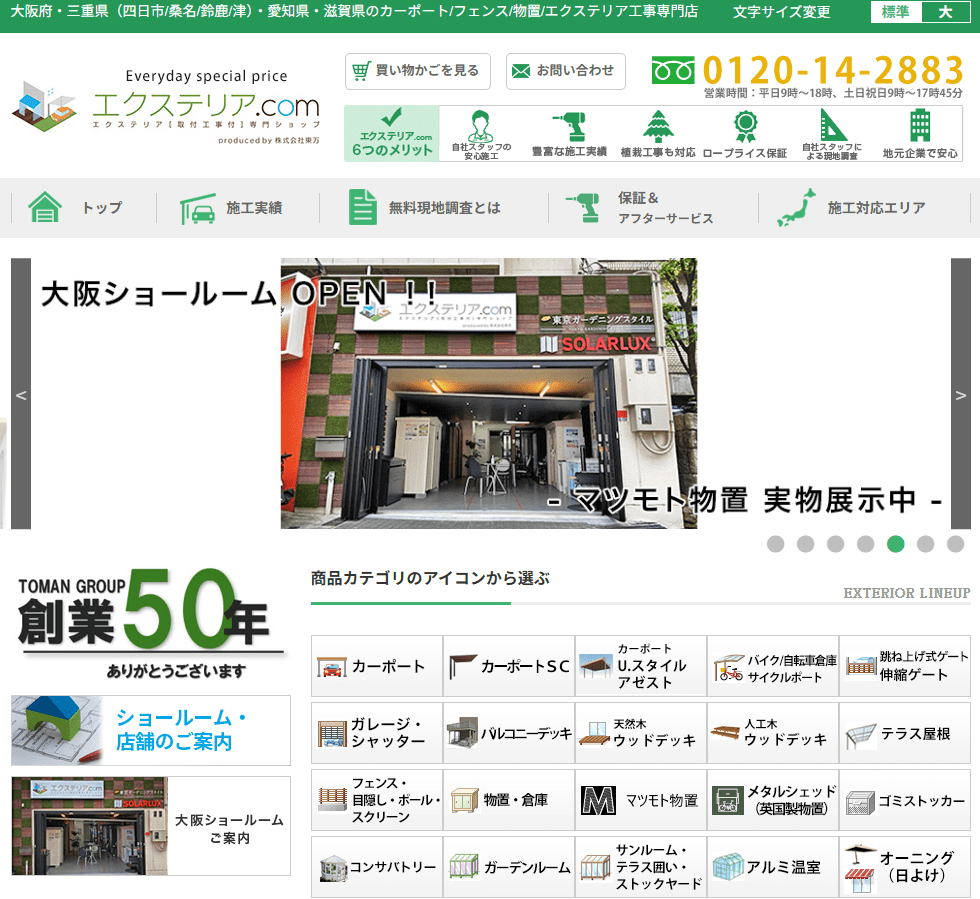Click the phone number 0120-14-2883
This screenshot has width=980, height=899.
coord(833,69)
